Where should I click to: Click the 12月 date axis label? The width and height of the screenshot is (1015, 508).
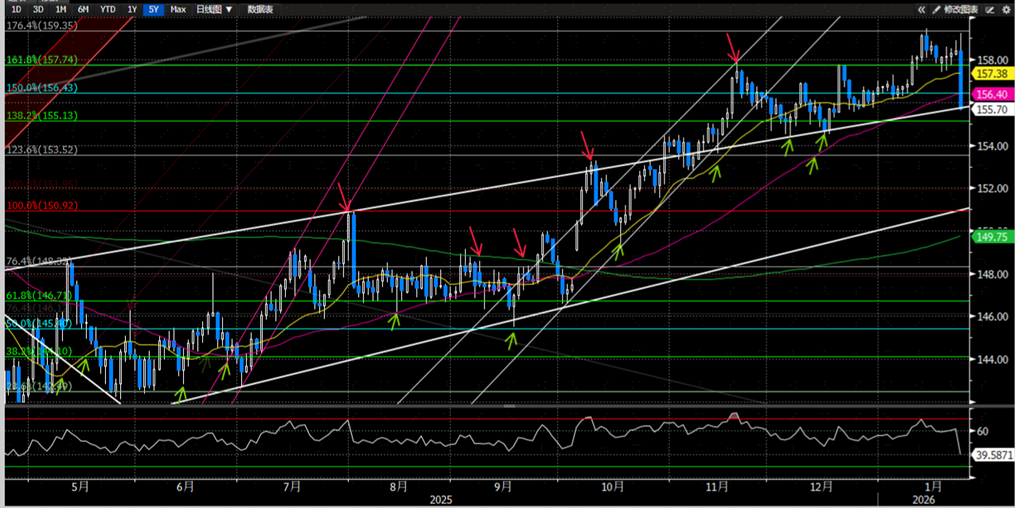point(821,485)
